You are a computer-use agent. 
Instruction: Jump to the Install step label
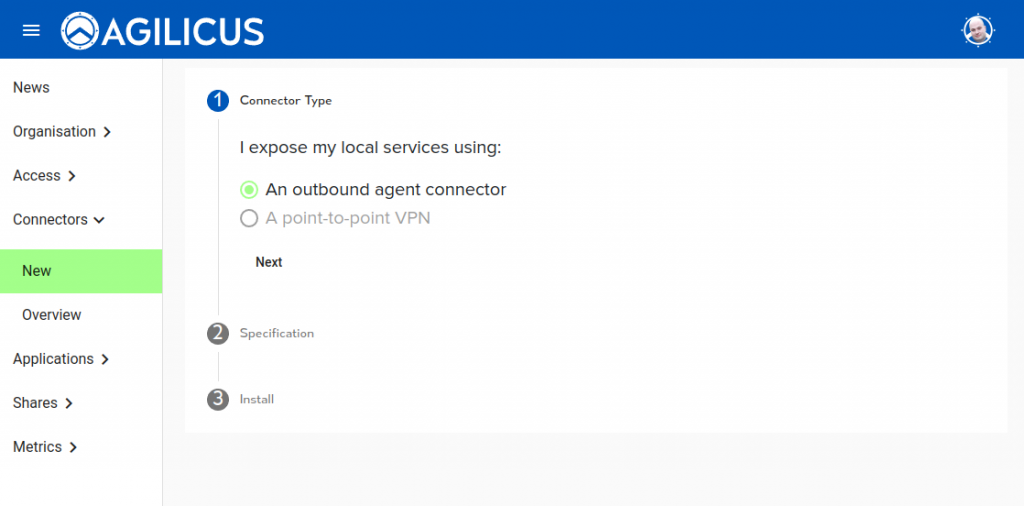click(x=257, y=399)
